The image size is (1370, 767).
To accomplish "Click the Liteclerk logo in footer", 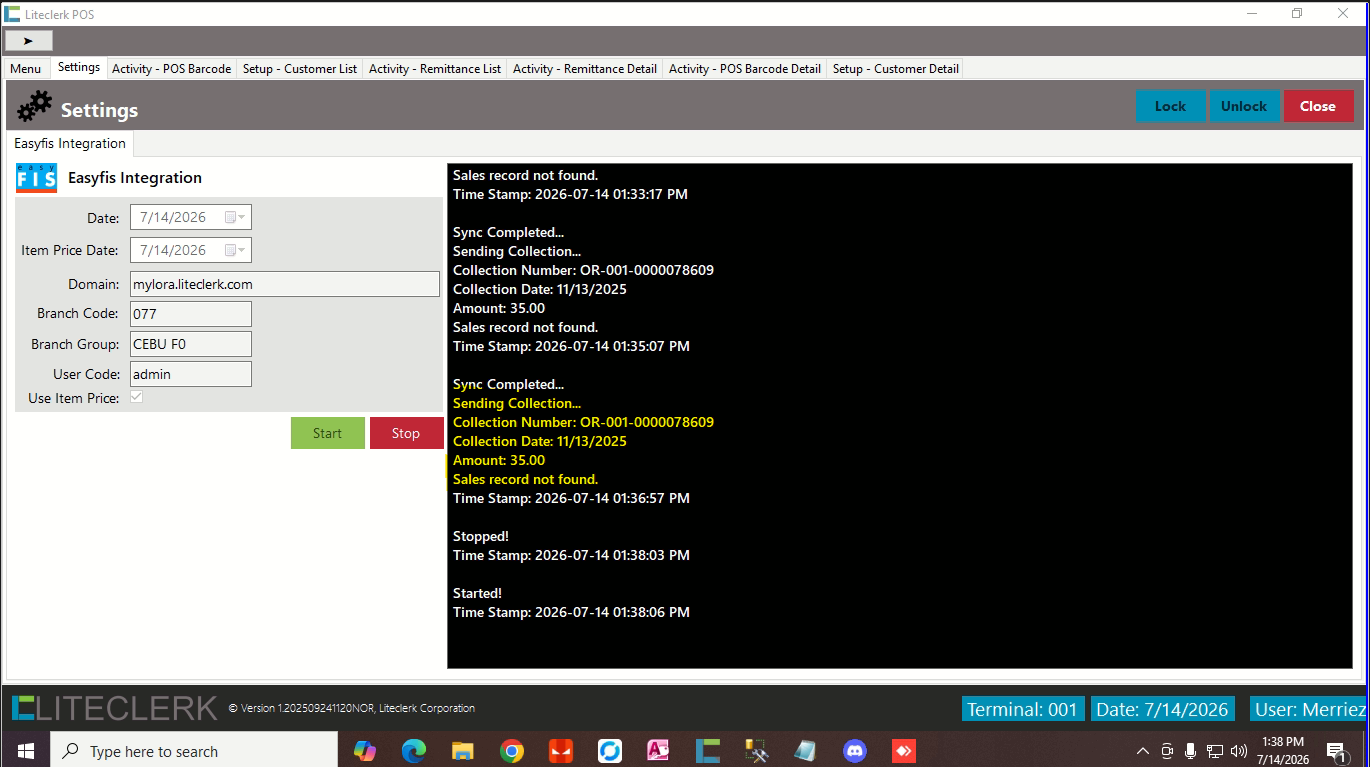I will (114, 708).
